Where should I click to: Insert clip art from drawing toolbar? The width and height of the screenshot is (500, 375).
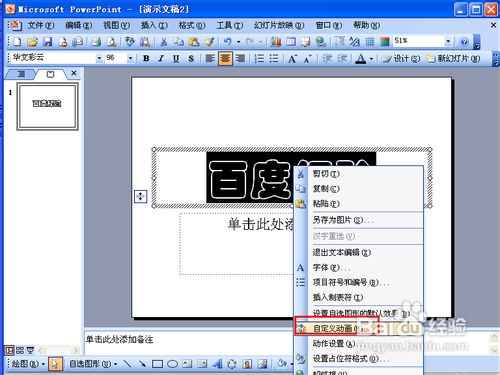pyautogui.click(x=247, y=364)
